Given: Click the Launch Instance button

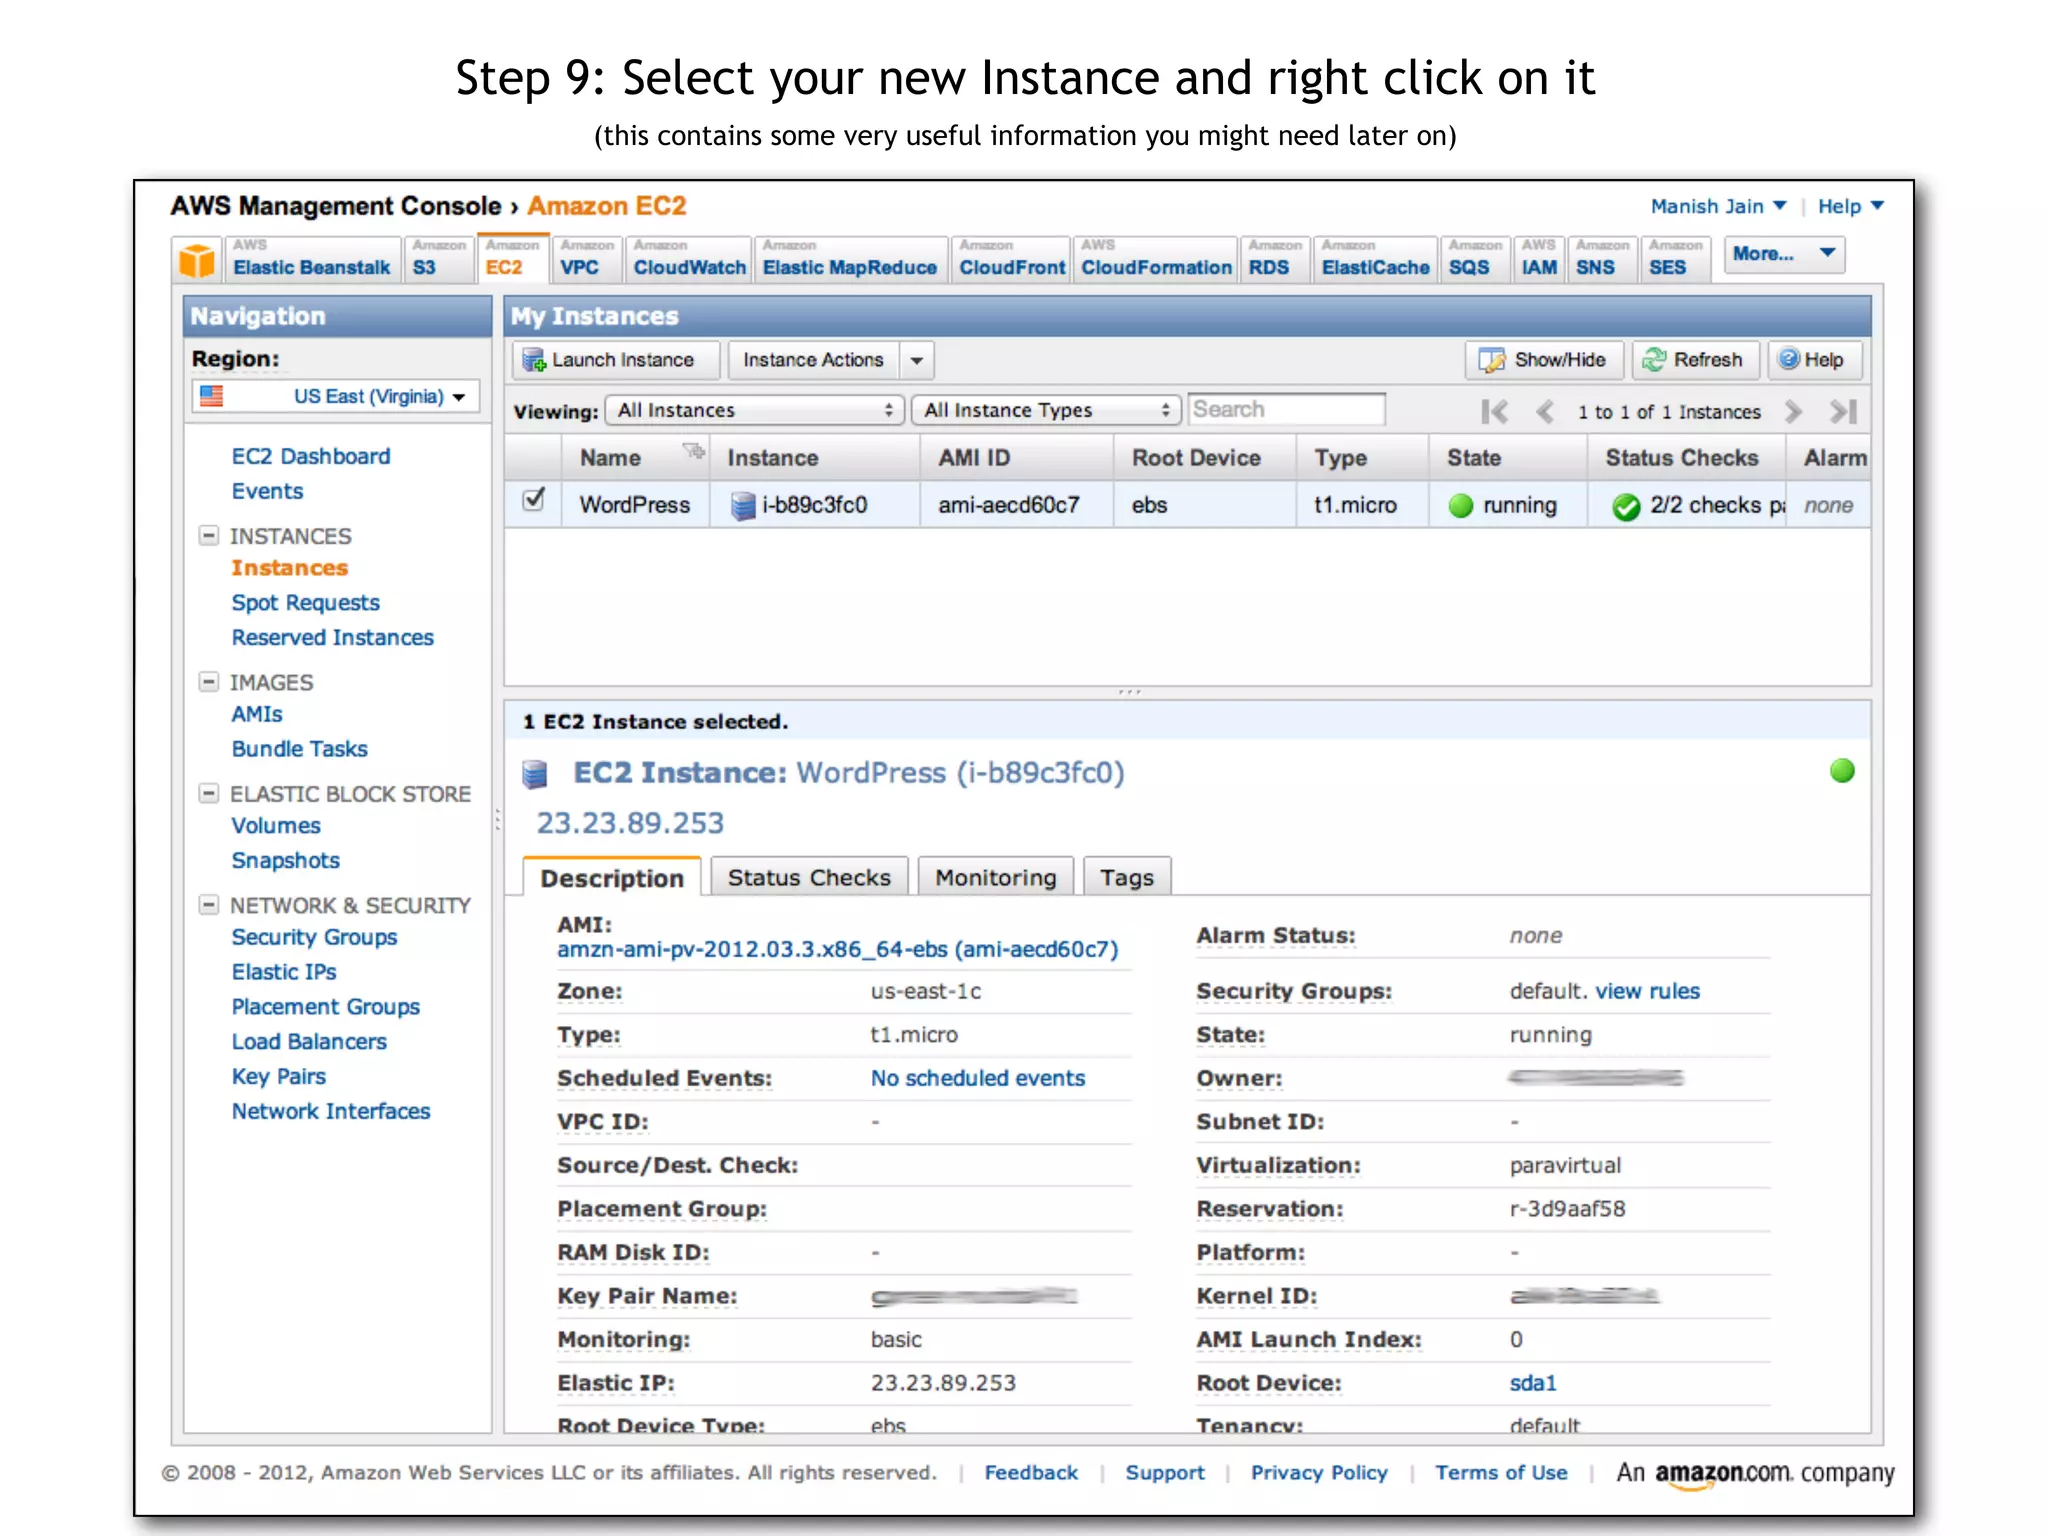Looking at the screenshot, I should [616, 360].
